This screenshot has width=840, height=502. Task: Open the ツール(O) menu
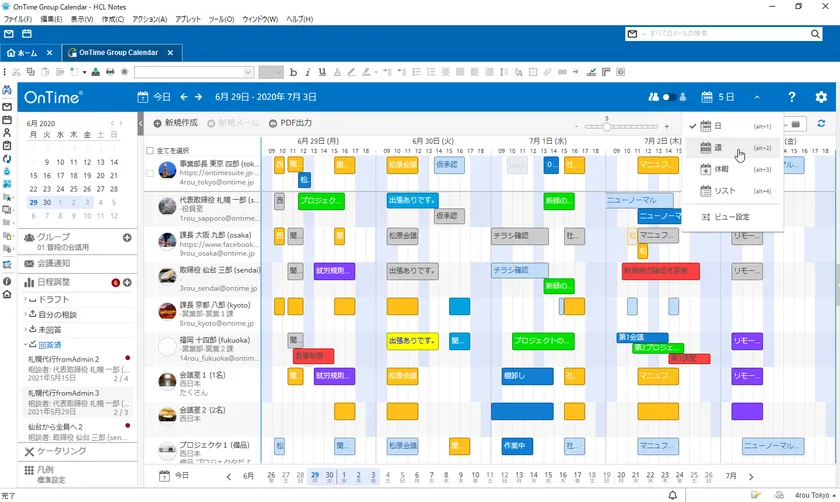pos(221,19)
